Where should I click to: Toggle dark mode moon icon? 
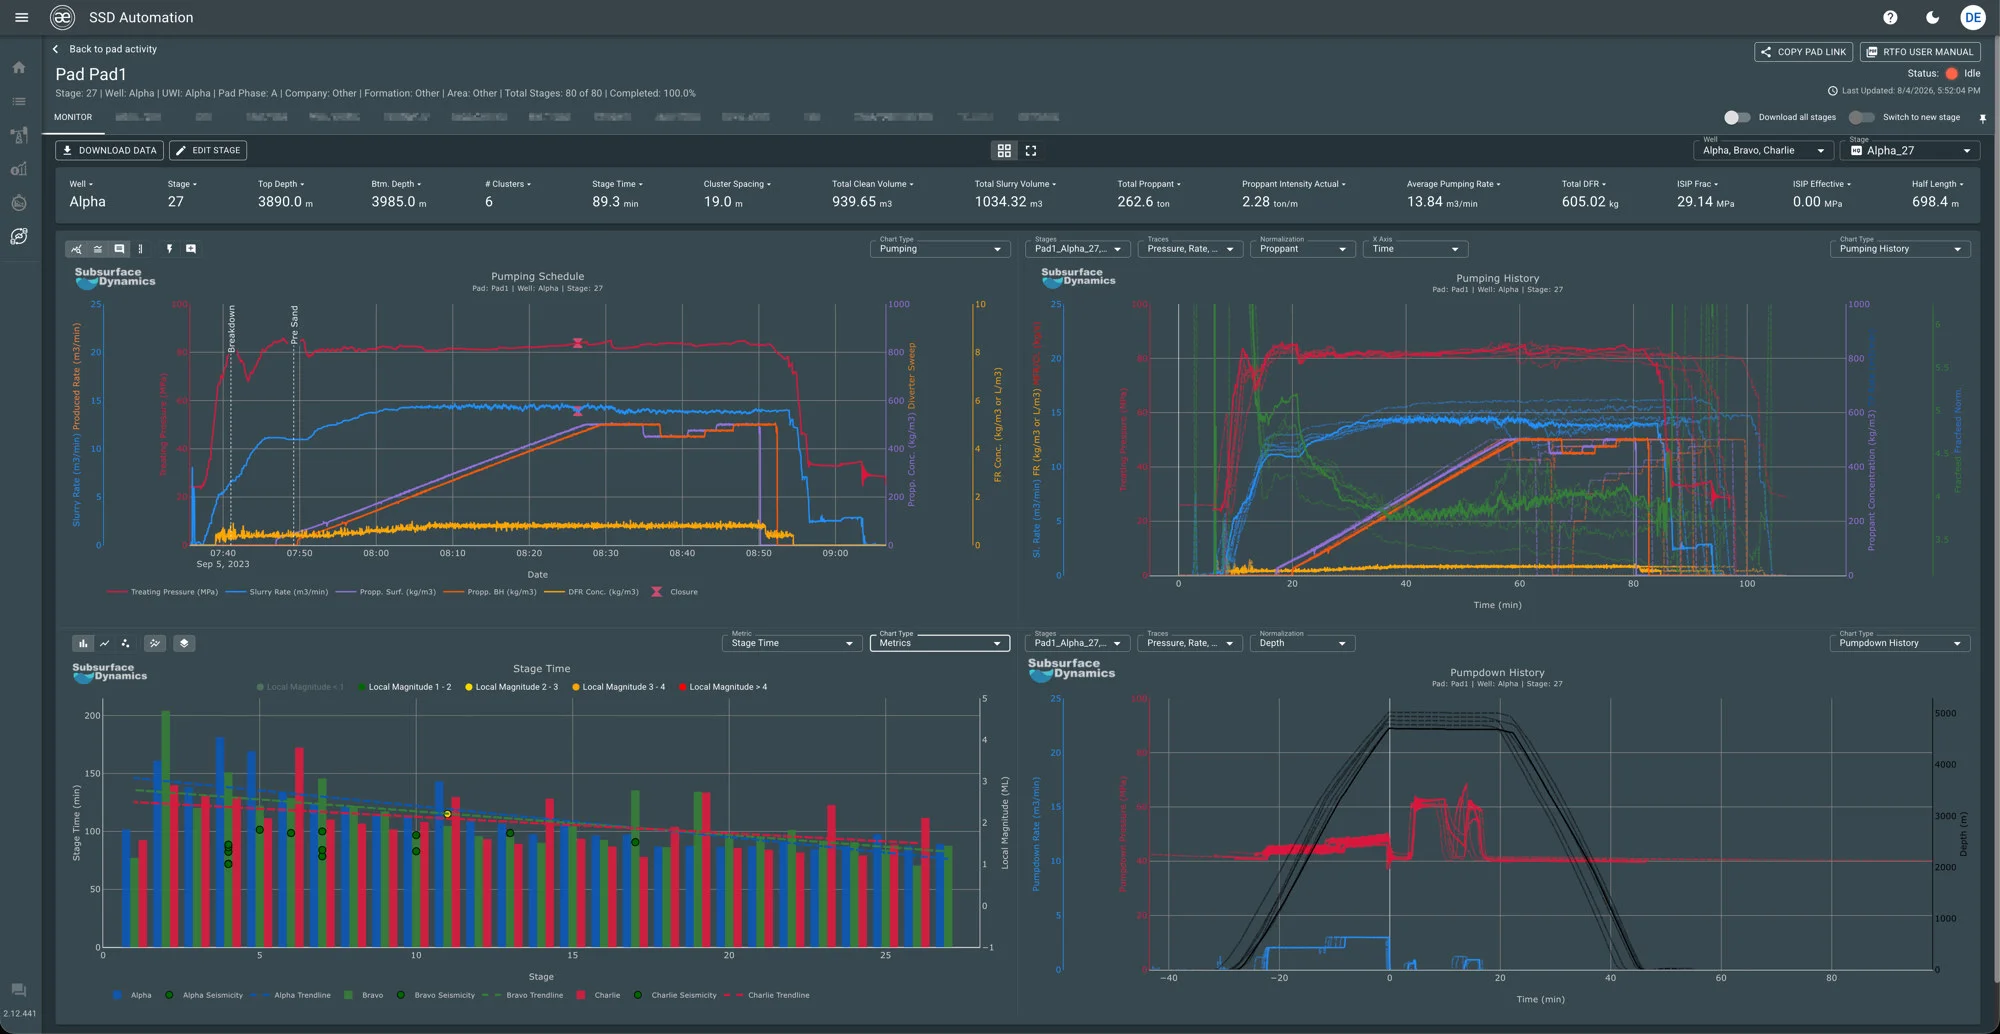(x=1932, y=17)
